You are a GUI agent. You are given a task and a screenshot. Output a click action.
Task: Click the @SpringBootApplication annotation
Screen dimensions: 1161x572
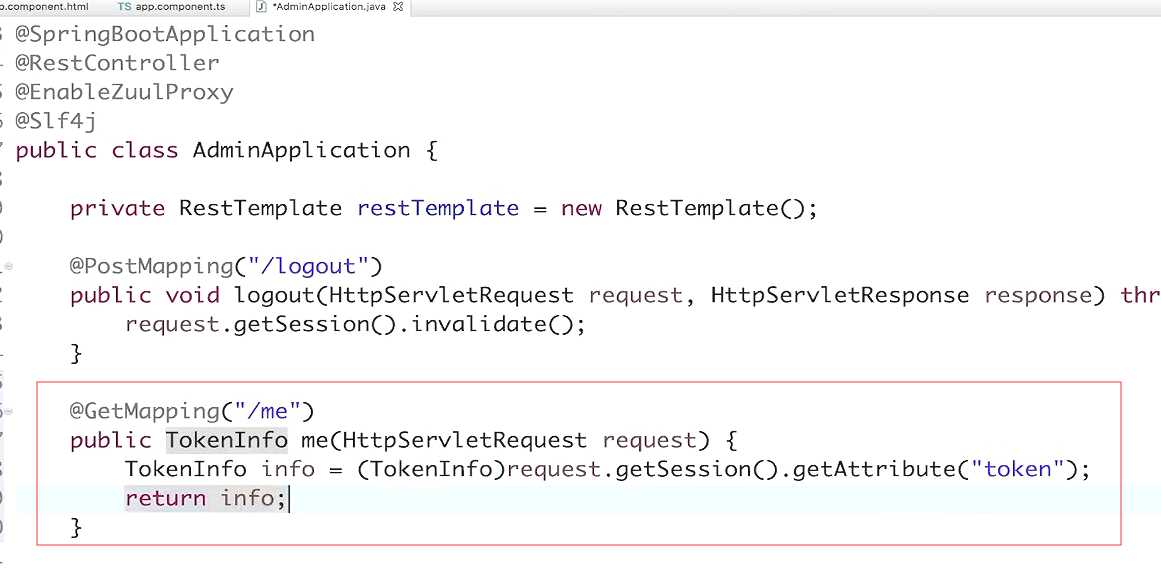point(165,34)
